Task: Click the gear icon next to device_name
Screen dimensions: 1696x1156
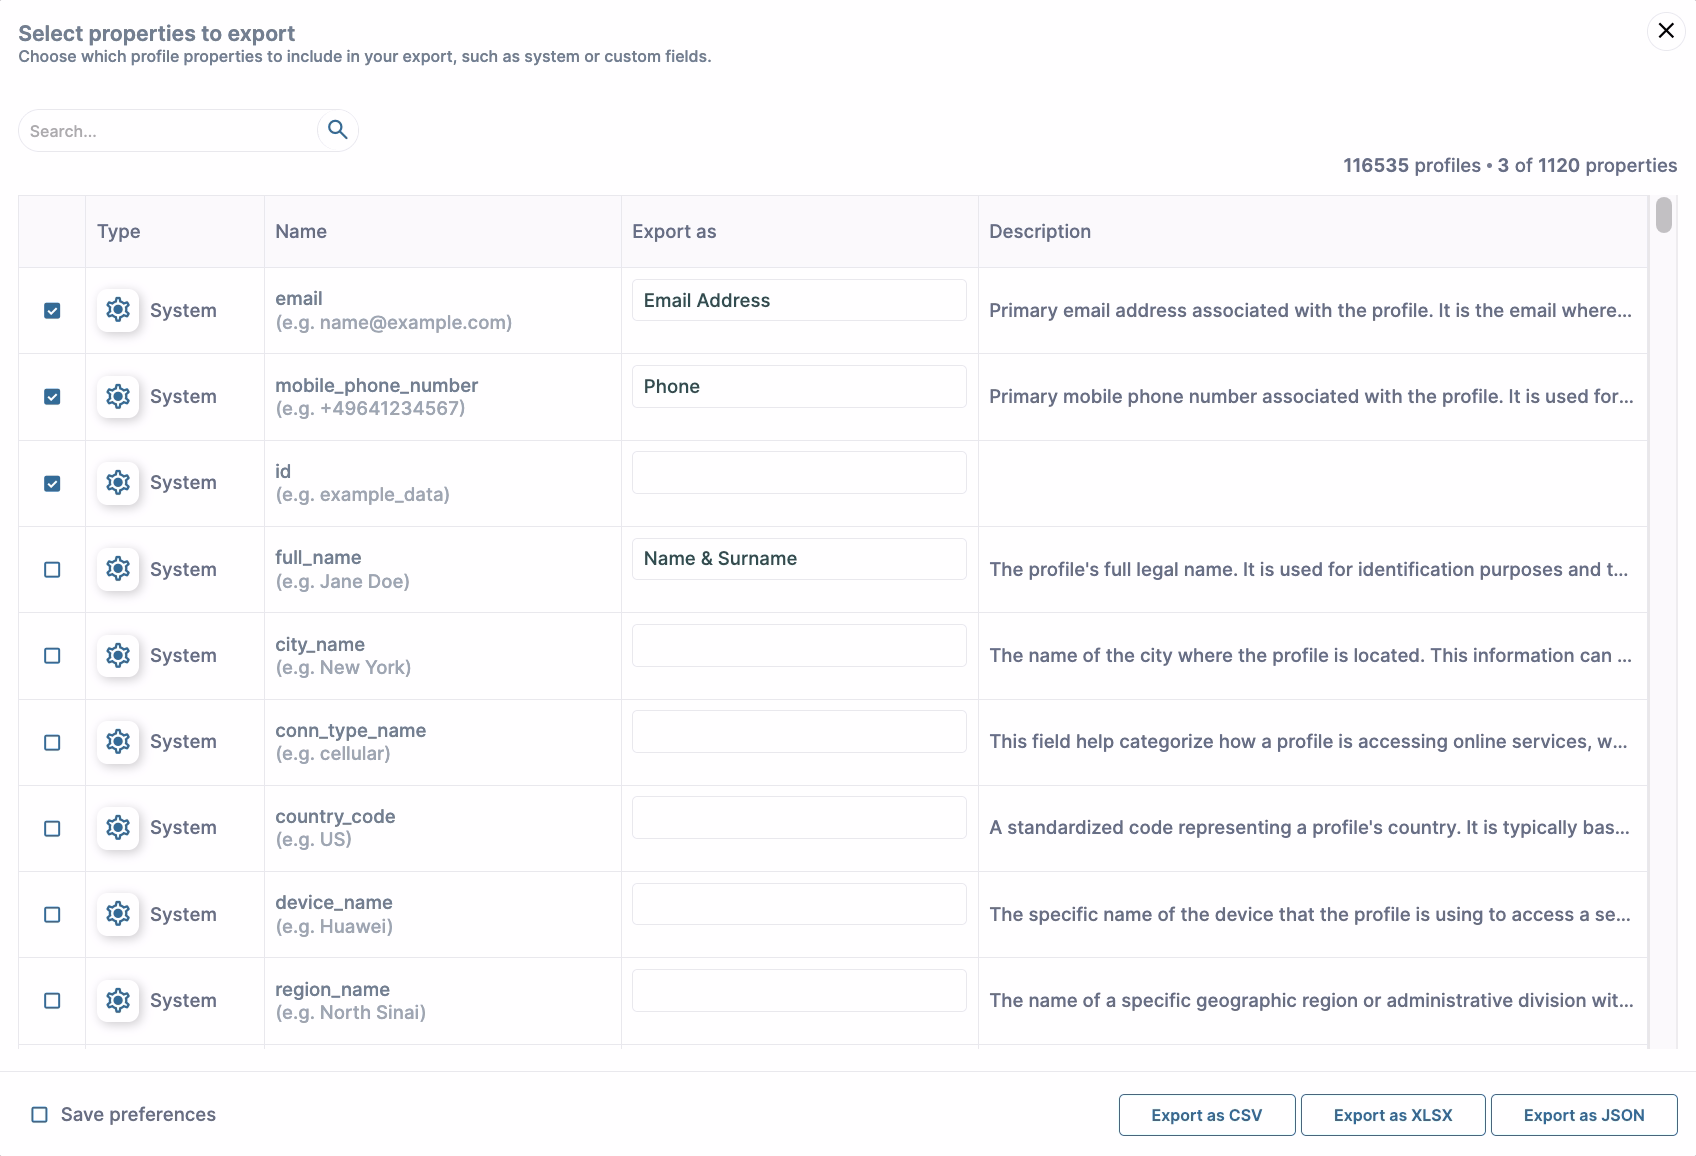Action: (117, 913)
